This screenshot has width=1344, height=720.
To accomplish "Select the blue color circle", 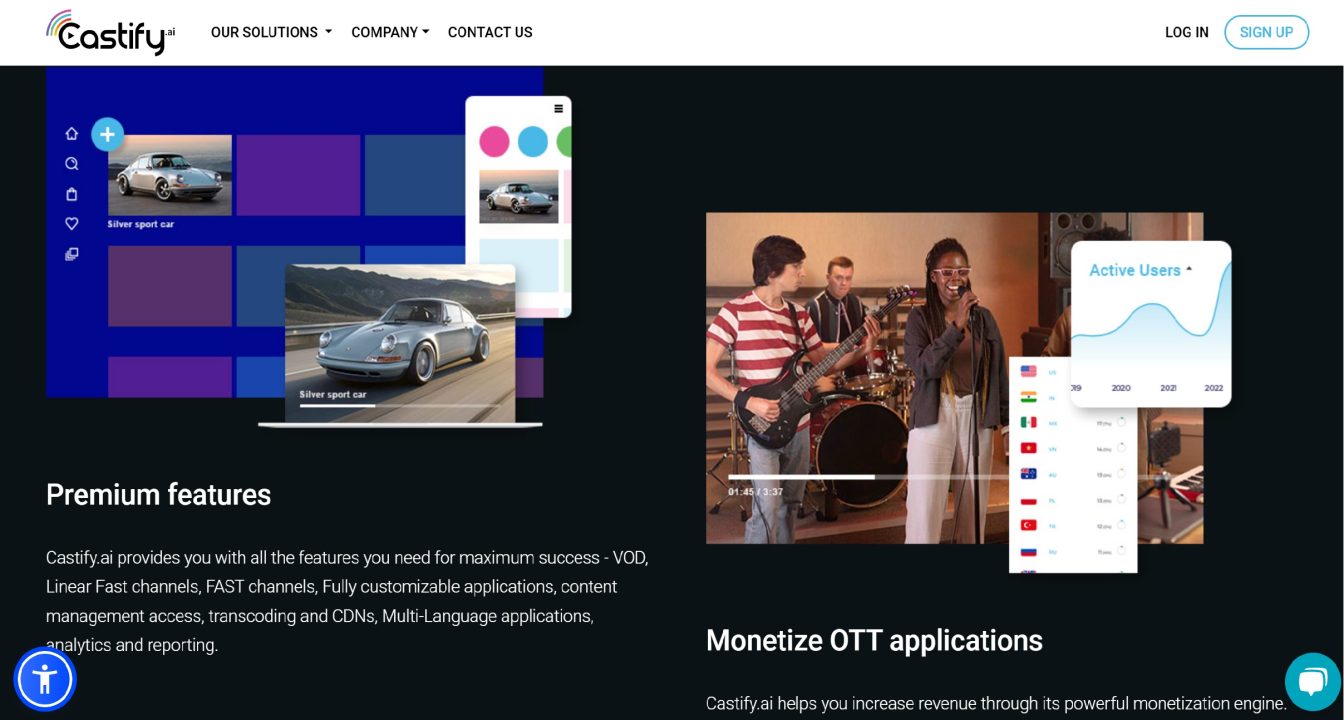I will (533, 142).
